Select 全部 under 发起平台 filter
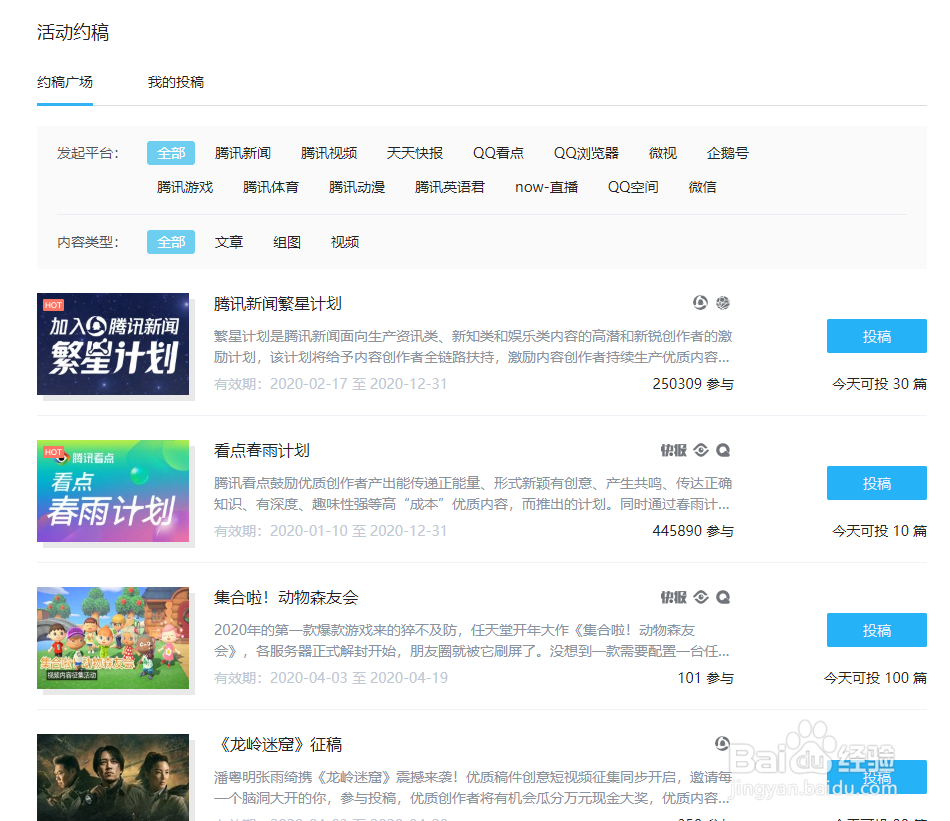The image size is (950, 821). [171, 153]
